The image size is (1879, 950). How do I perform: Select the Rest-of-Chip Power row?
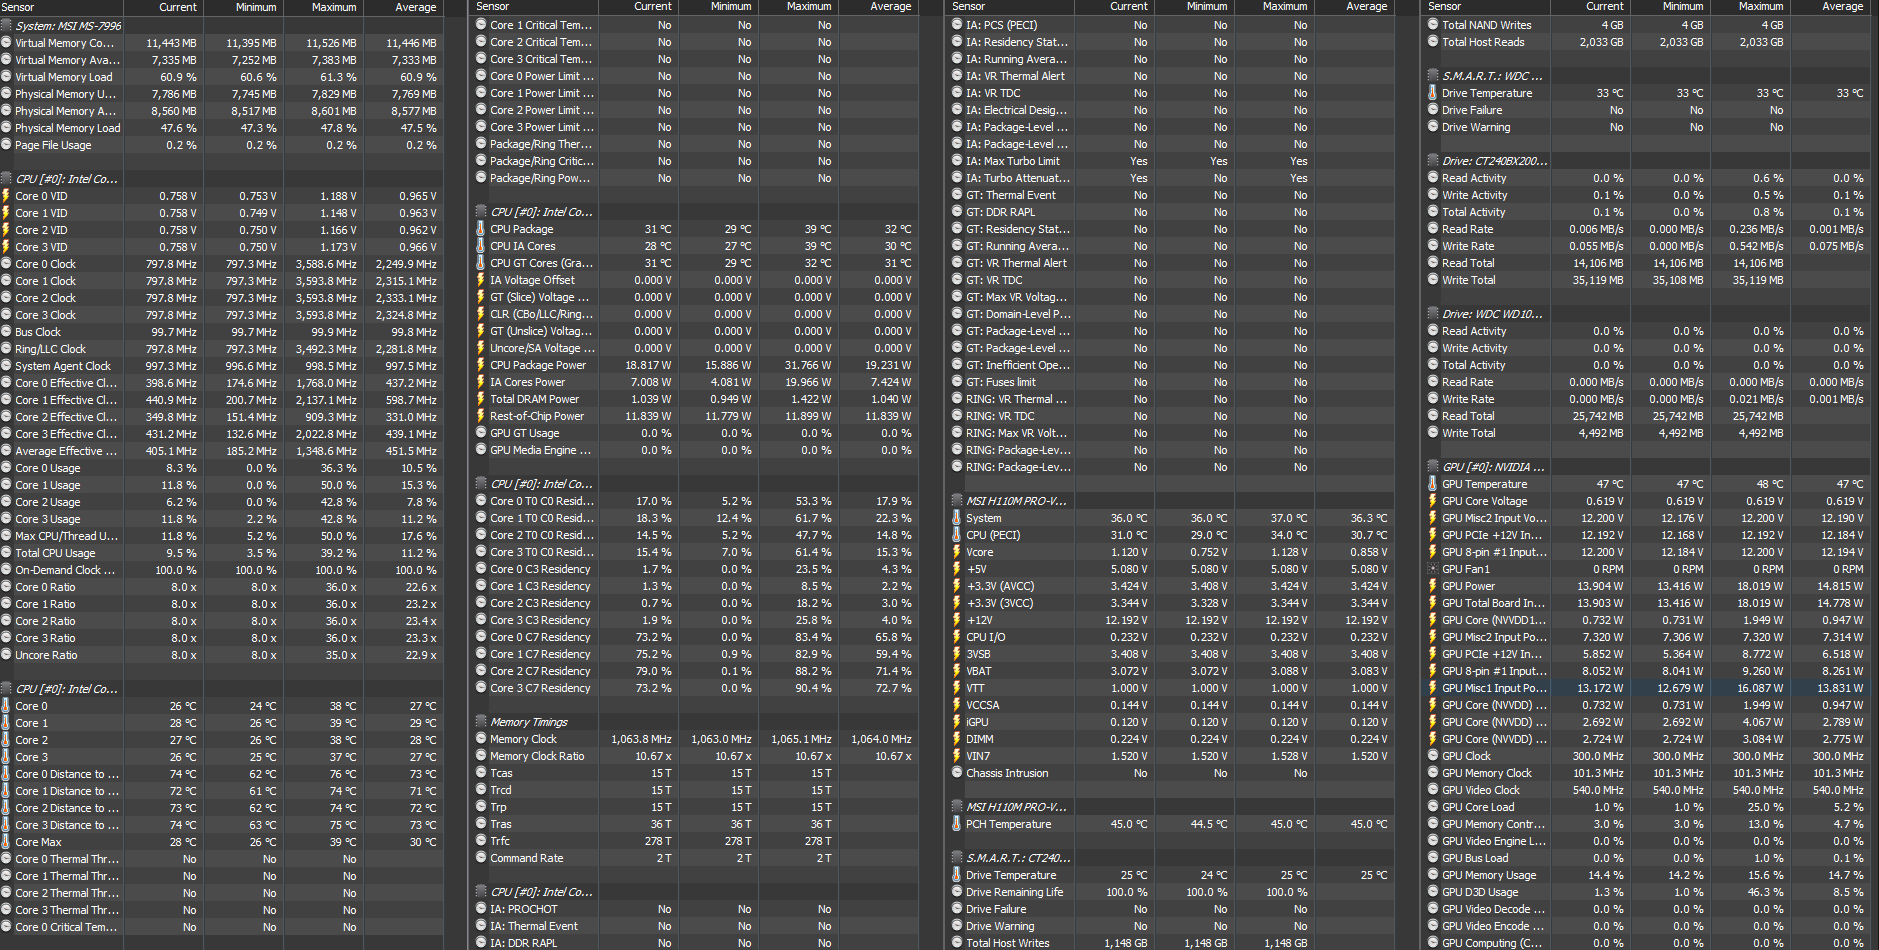click(x=697, y=416)
